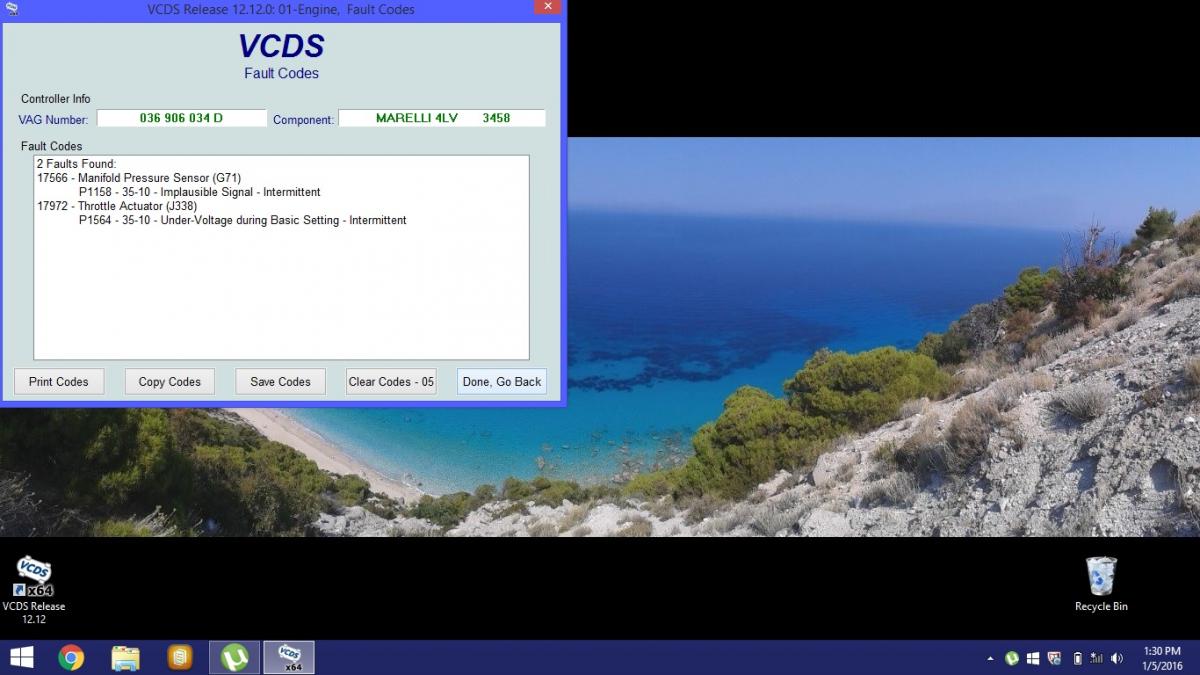Click the 'Controller Info' group label
Viewport: 1200px width, 675px height.
[x=55, y=99]
